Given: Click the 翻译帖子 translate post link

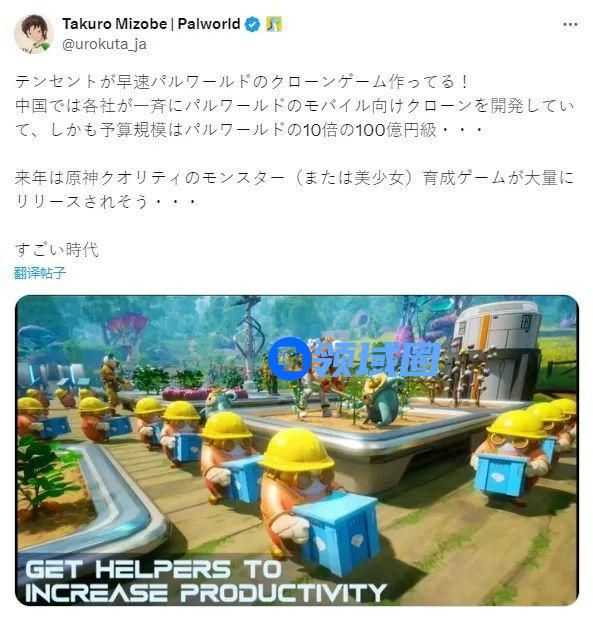Looking at the screenshot, I should pyautogui.click(x=39, y=273).
